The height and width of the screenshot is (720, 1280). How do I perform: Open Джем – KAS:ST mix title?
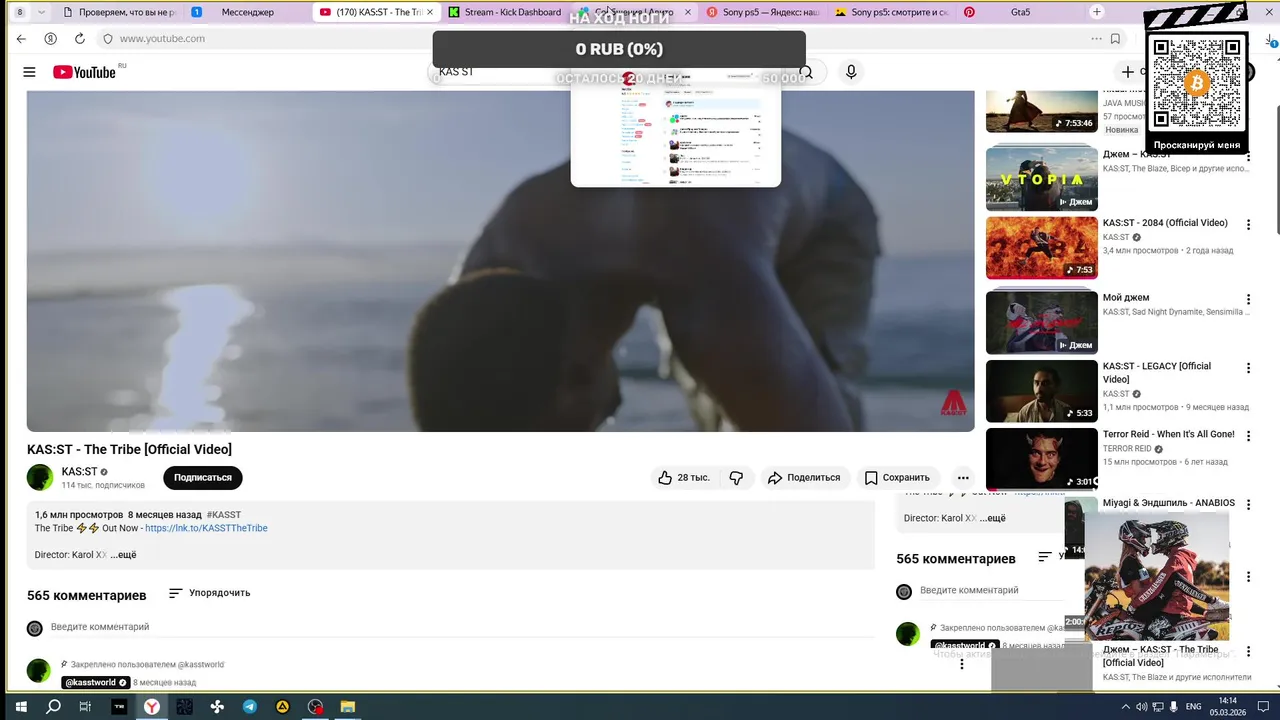point(1137,154)
